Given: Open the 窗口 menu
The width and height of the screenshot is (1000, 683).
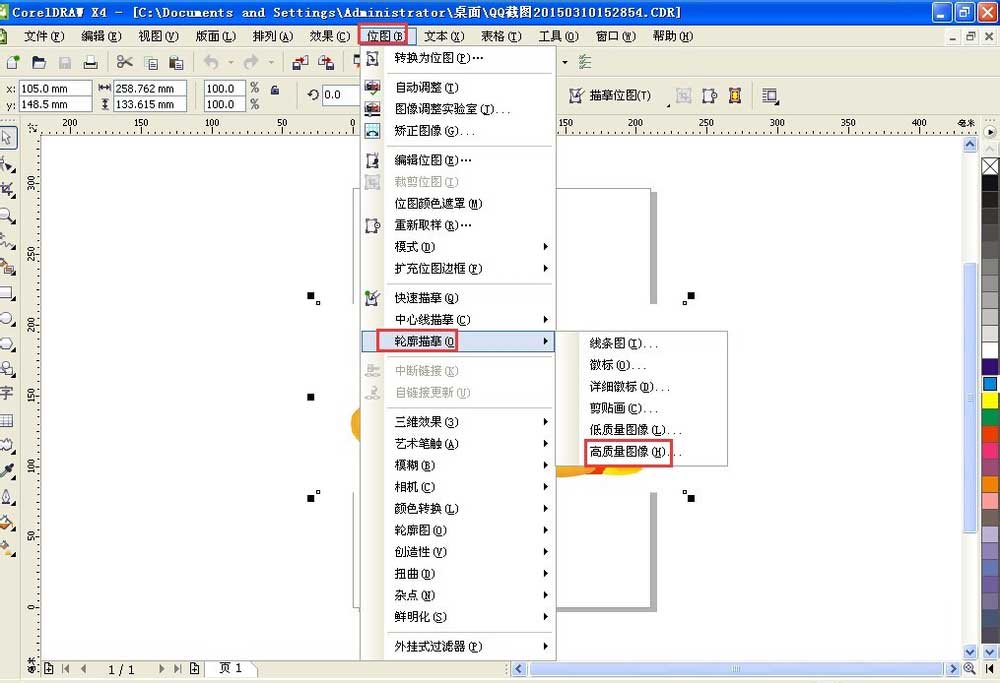Looking at the screenshot, I should click(615, 36).
